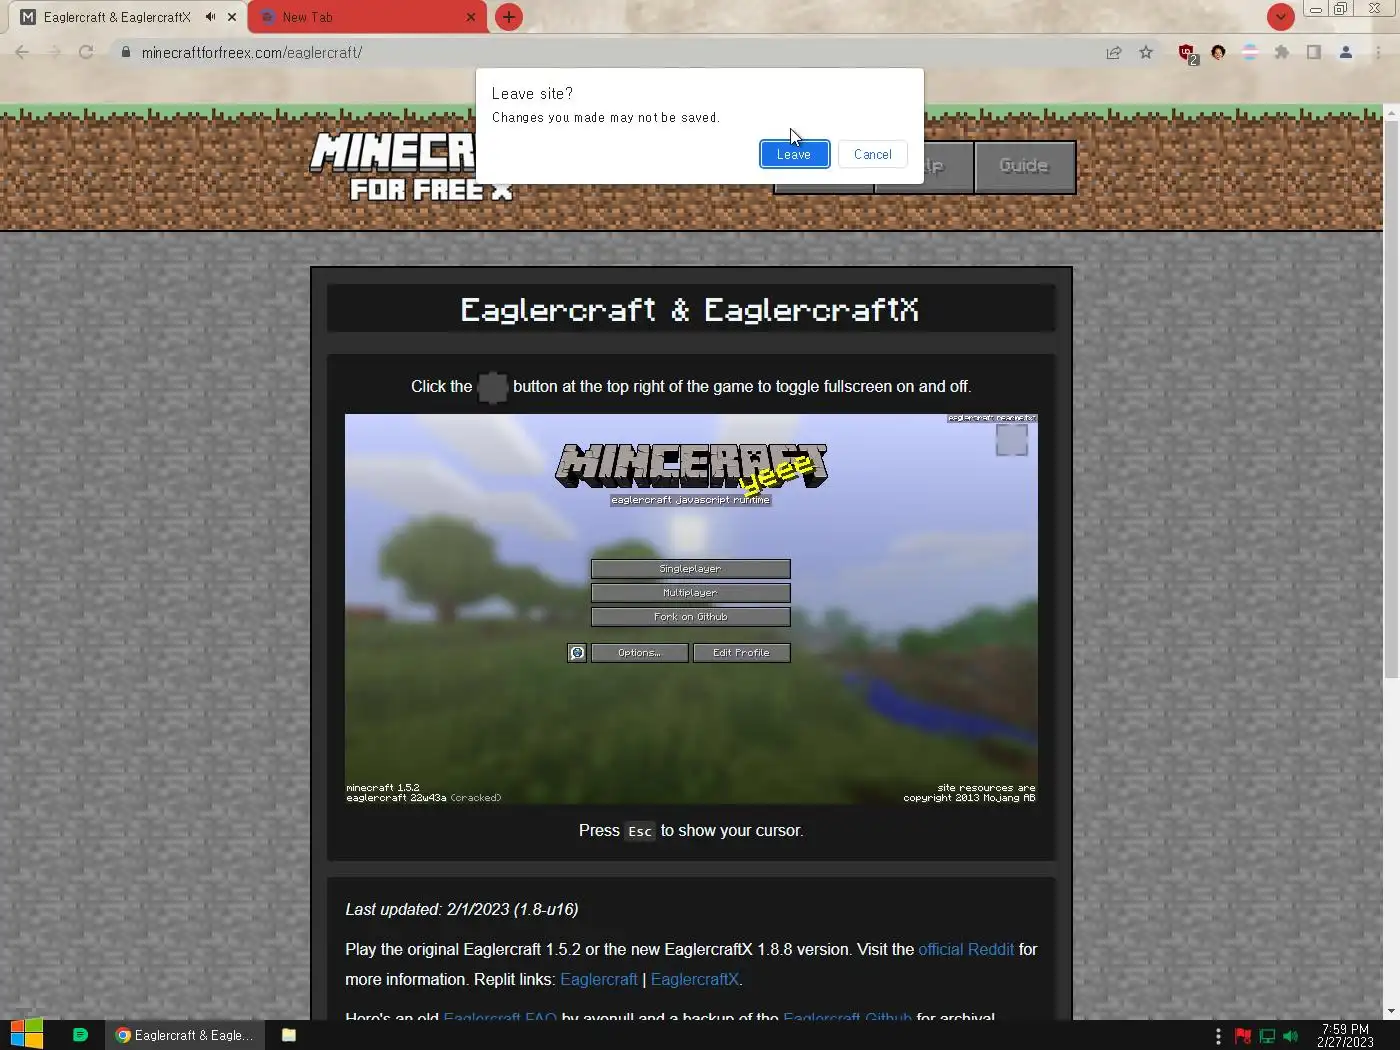The image size is (1400, 1050).
Task: Close the New Tab tab
Action: coord(471,17)
